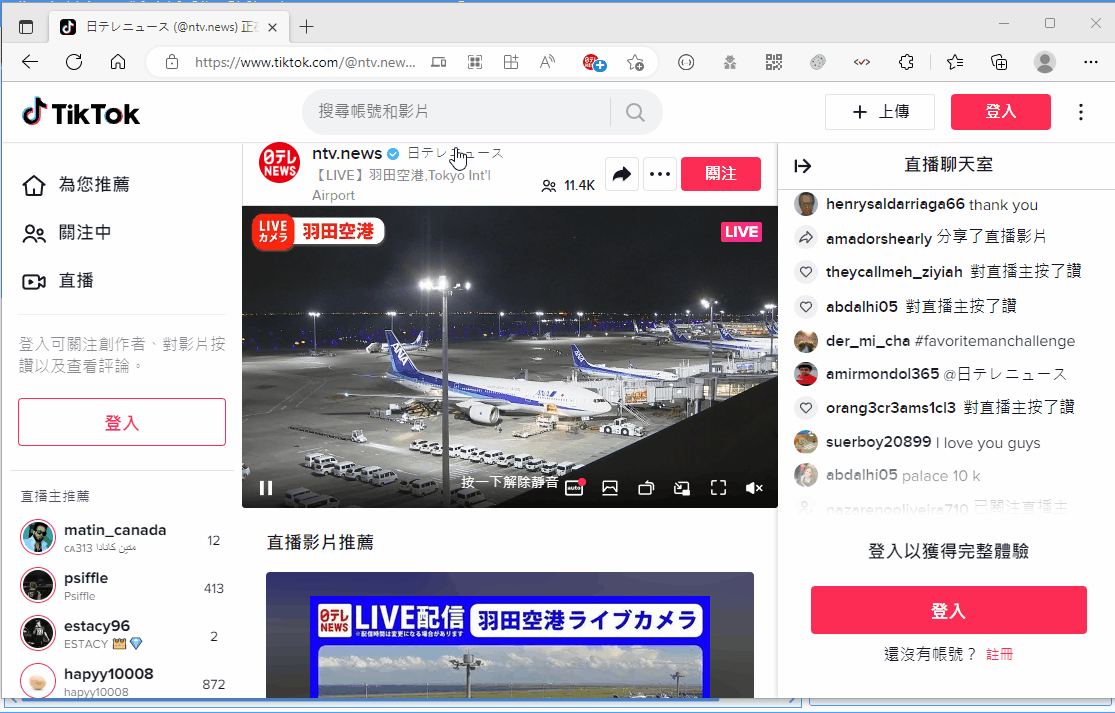
Task: Click the chat panel red 登入 button
Action: click(949, 610)
